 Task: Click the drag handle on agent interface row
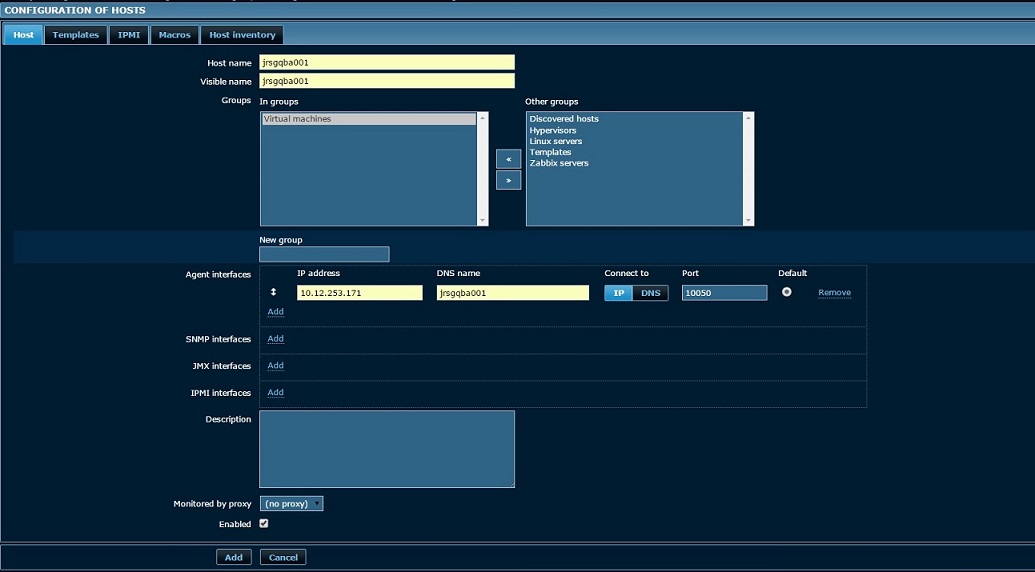274,292
